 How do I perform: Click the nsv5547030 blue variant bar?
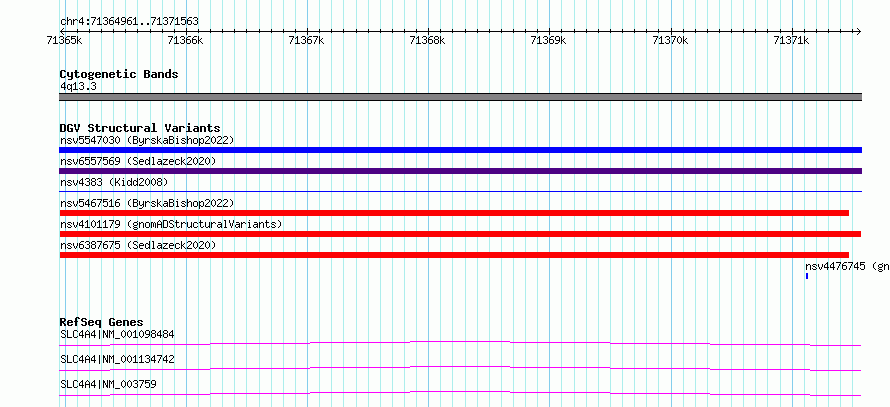point(460,150)
